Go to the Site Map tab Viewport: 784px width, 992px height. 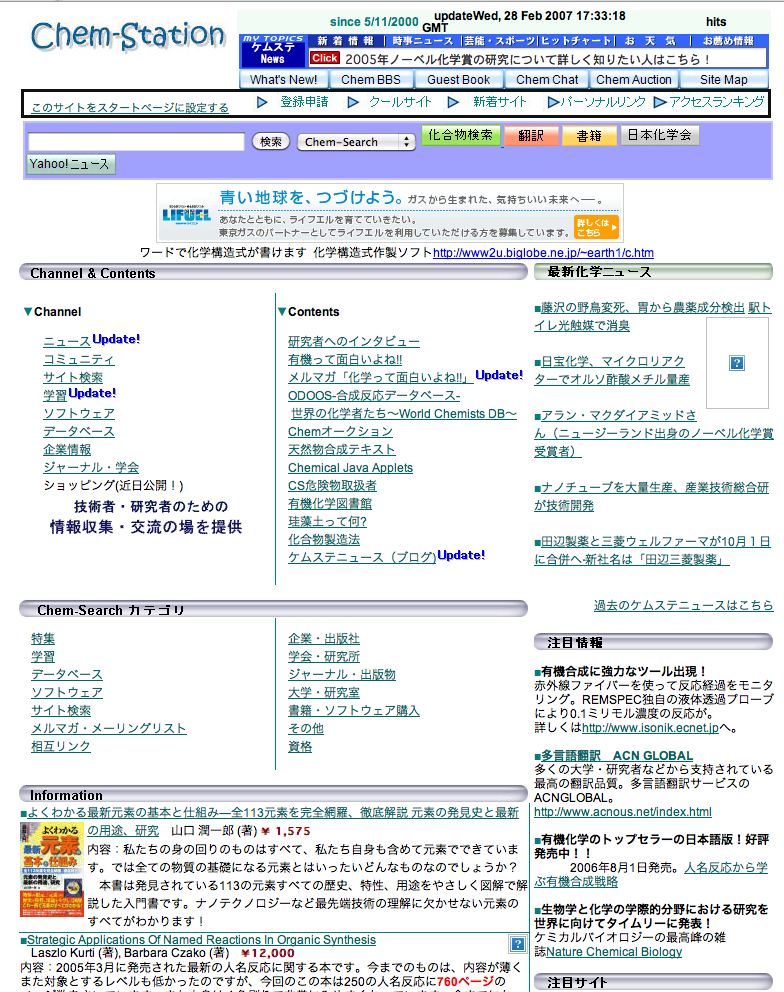[723, 80]
